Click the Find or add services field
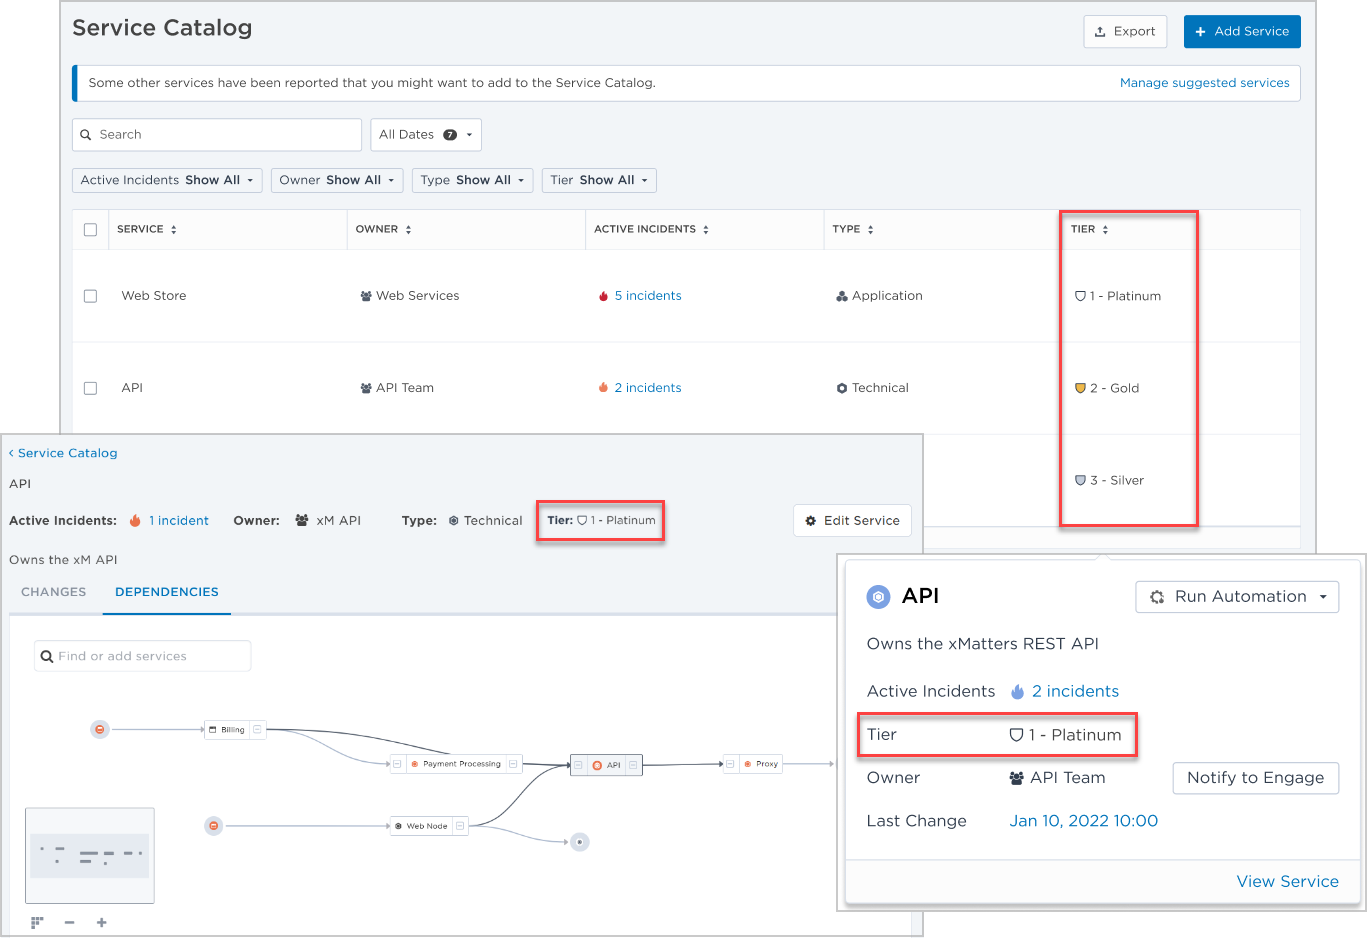This screenshot has height=938, width=1367. point(142,657)
